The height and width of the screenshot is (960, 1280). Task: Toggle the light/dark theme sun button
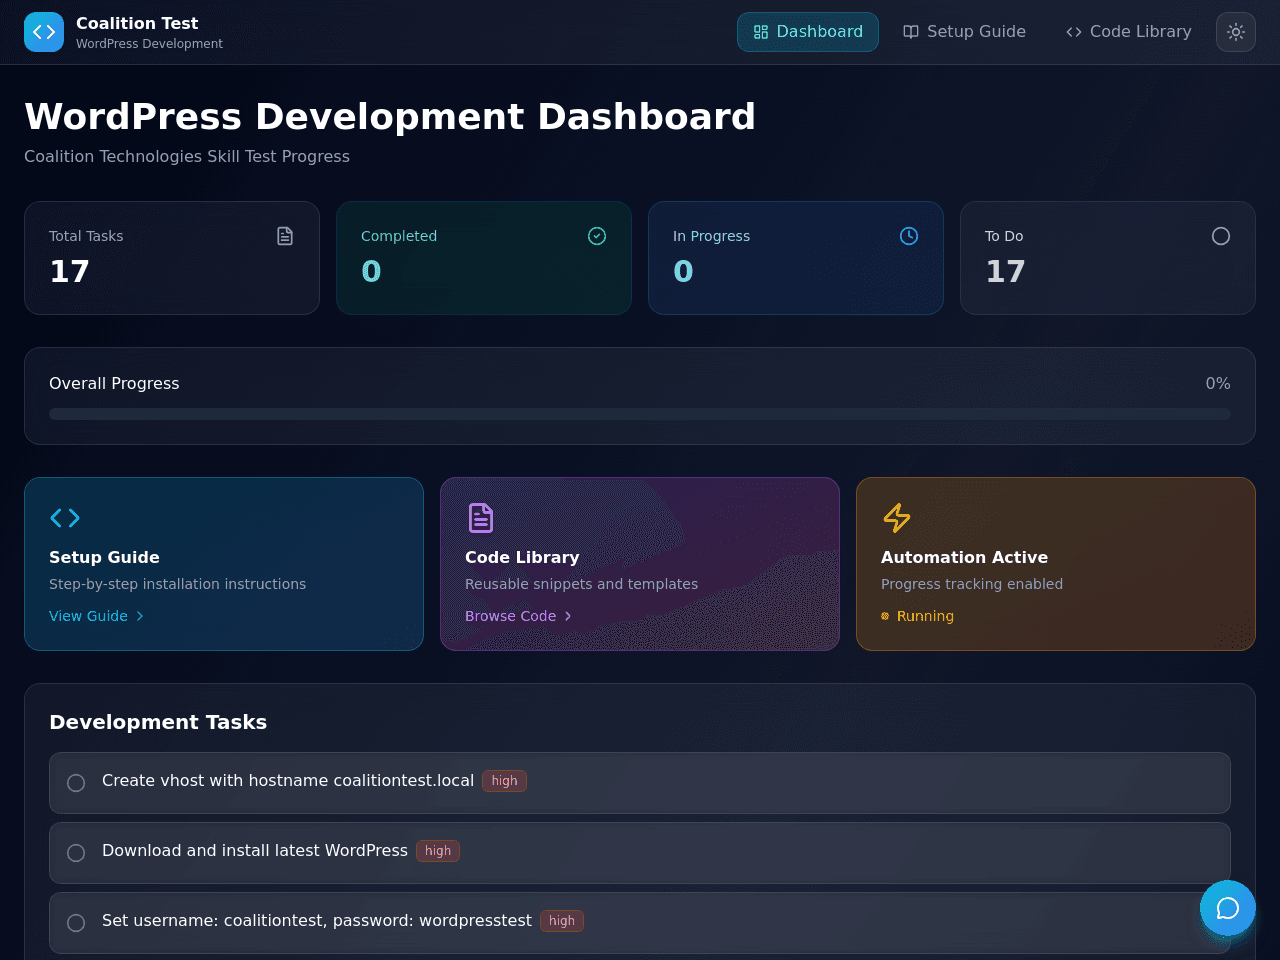[1236, 32]
